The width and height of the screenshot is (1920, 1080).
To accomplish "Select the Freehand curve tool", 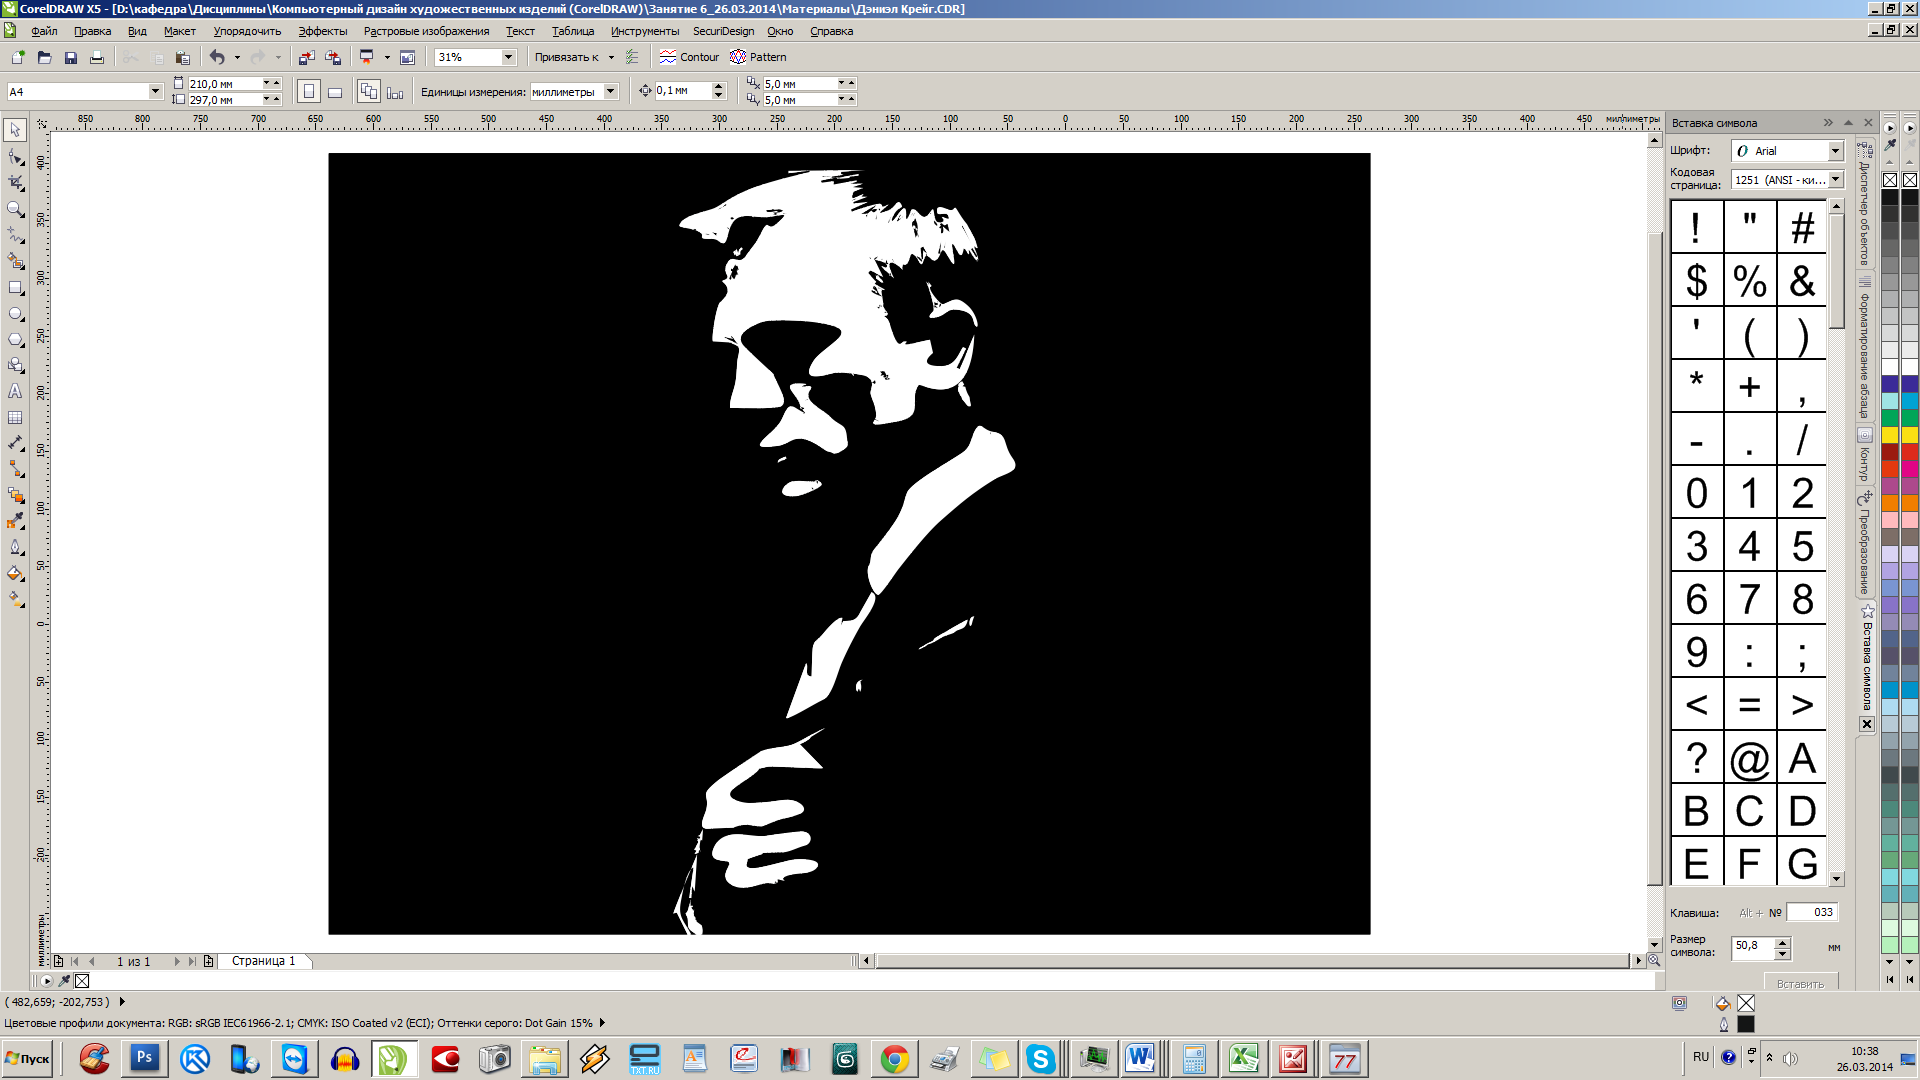I will (15, 235).
